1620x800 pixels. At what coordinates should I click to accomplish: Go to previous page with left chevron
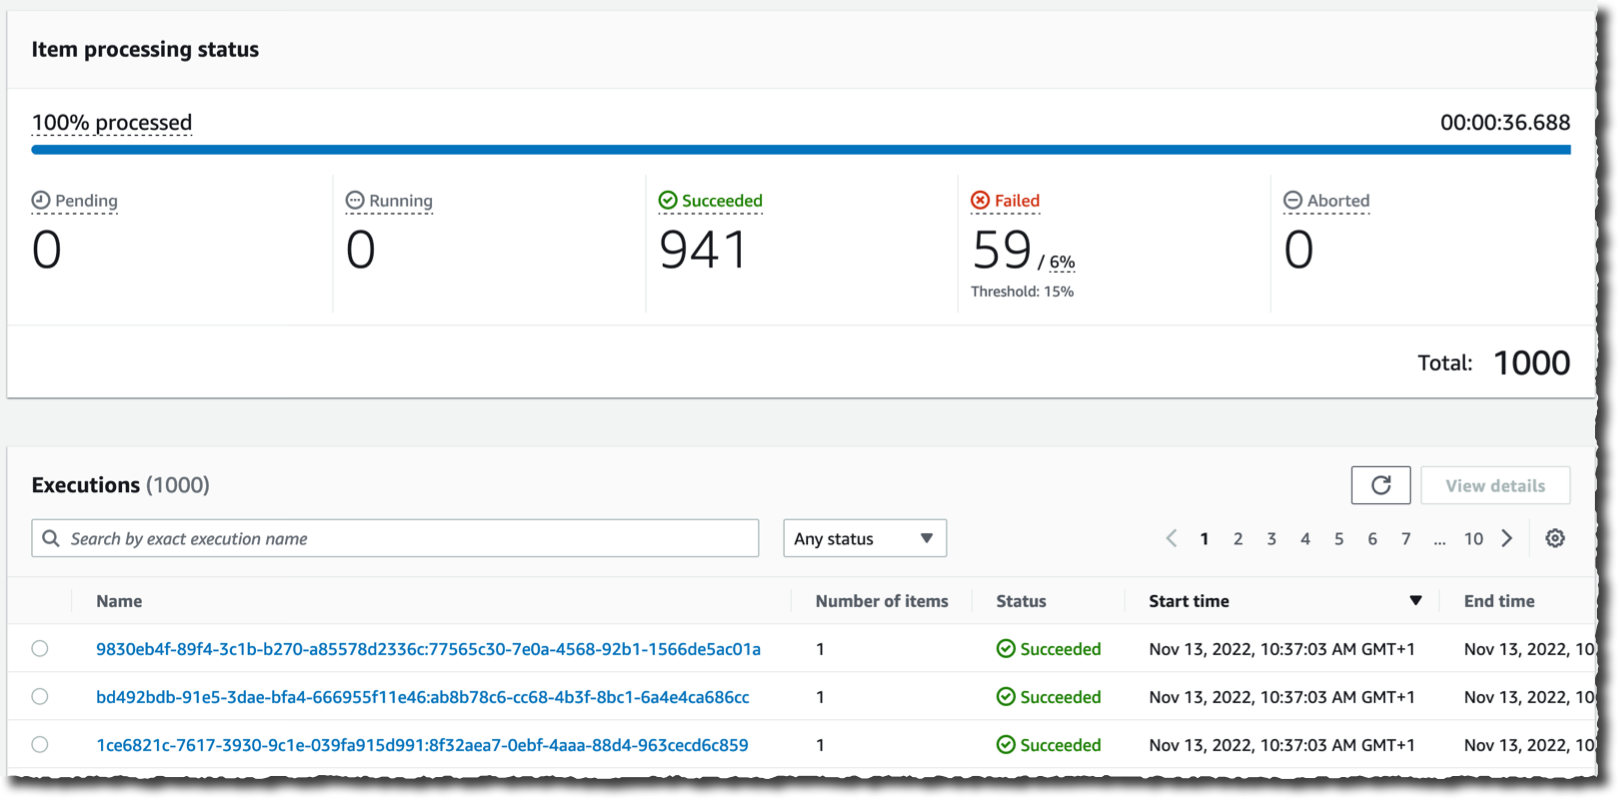coord(1171,538)
